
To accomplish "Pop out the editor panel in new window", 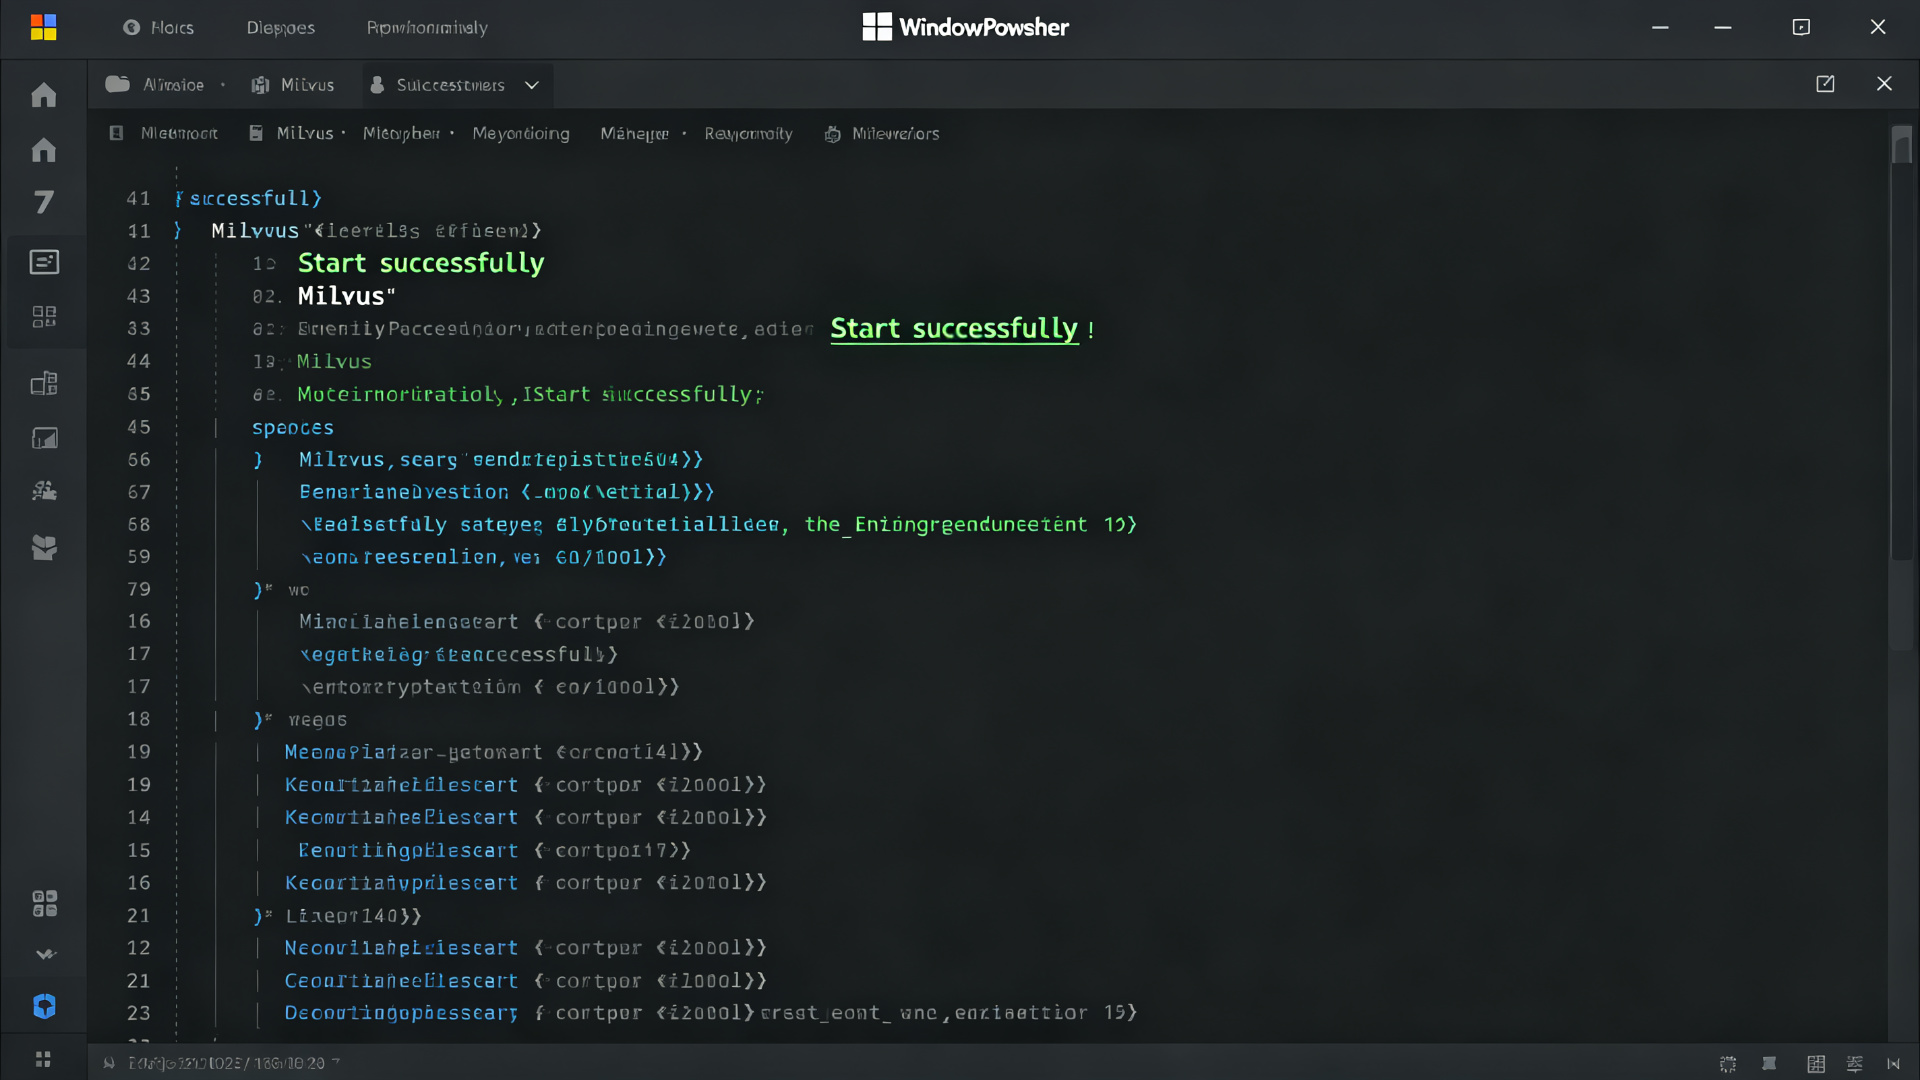I will click(1825, 84).
